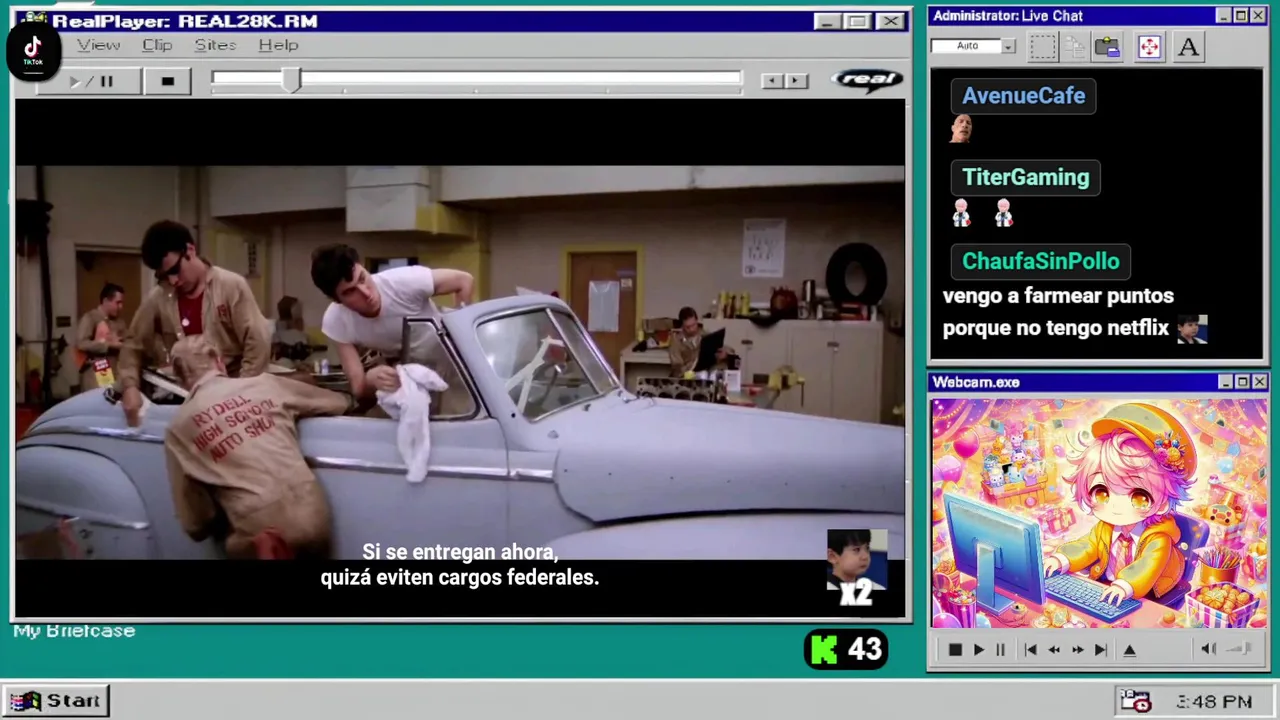Click the Play button in Webcam.exe
1280x720 pixels.
click(x=979, y=650)
